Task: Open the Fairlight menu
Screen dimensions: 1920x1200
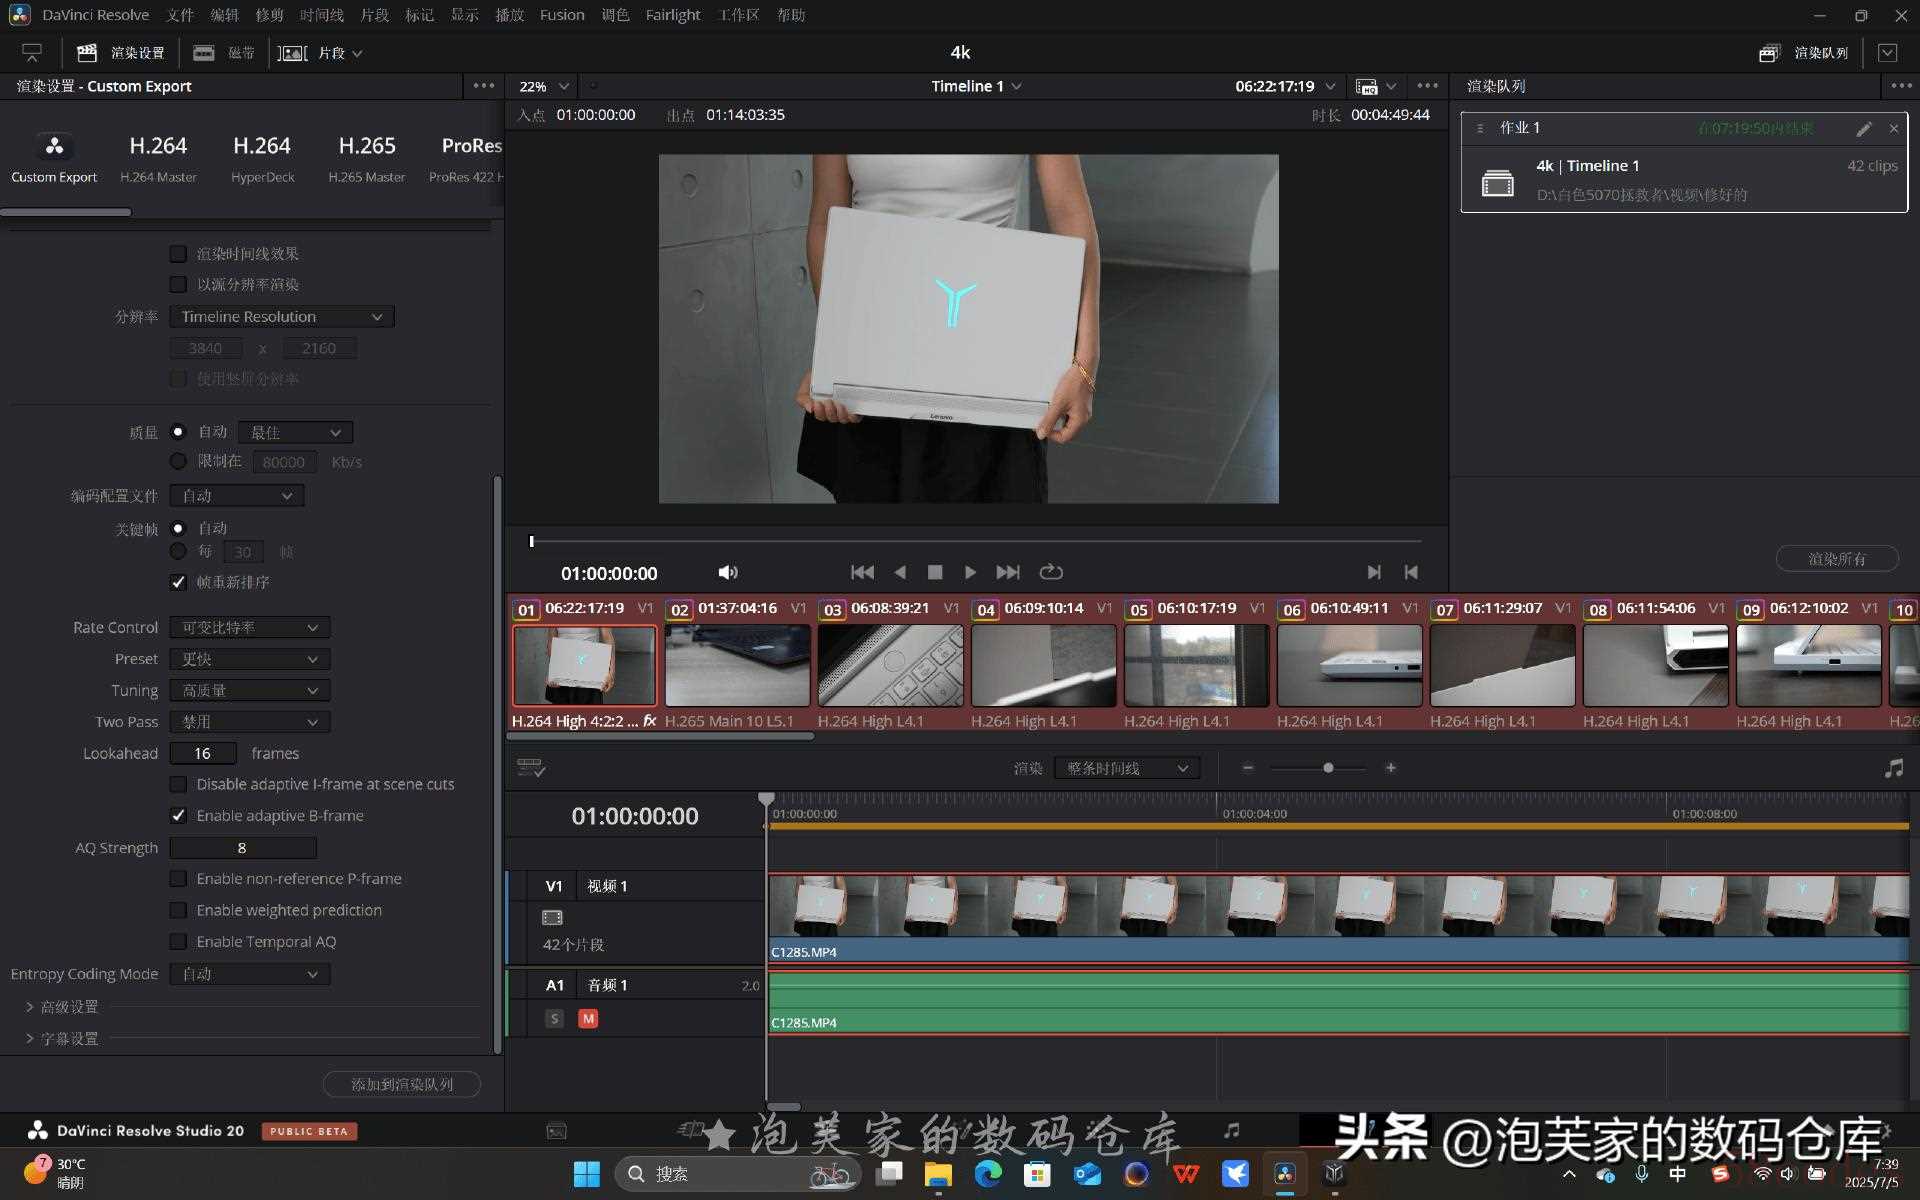Action: tap(672, 15)
